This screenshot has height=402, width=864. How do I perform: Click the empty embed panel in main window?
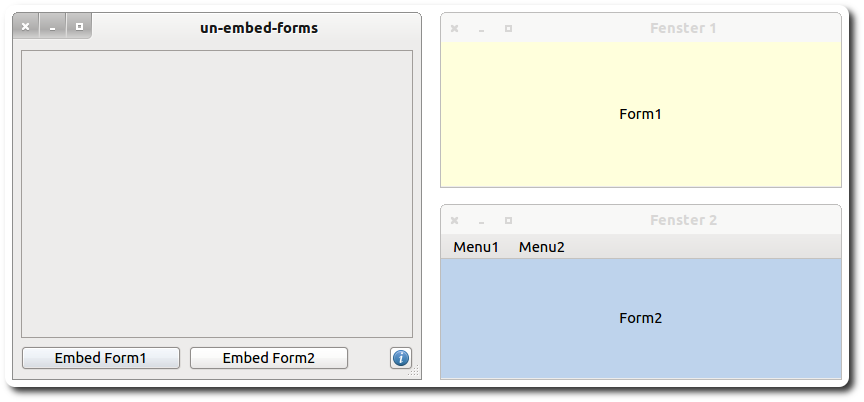pyautogui.click(x=217, y=193)
